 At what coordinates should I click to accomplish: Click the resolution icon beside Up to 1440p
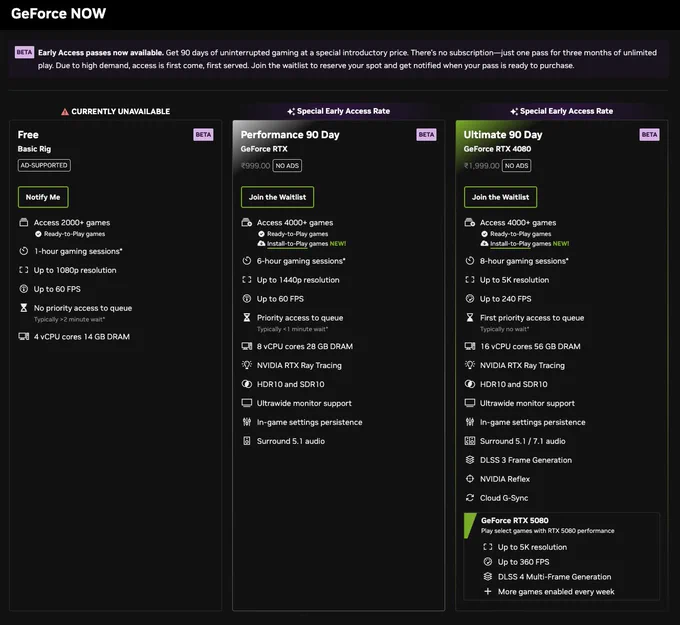247,280
